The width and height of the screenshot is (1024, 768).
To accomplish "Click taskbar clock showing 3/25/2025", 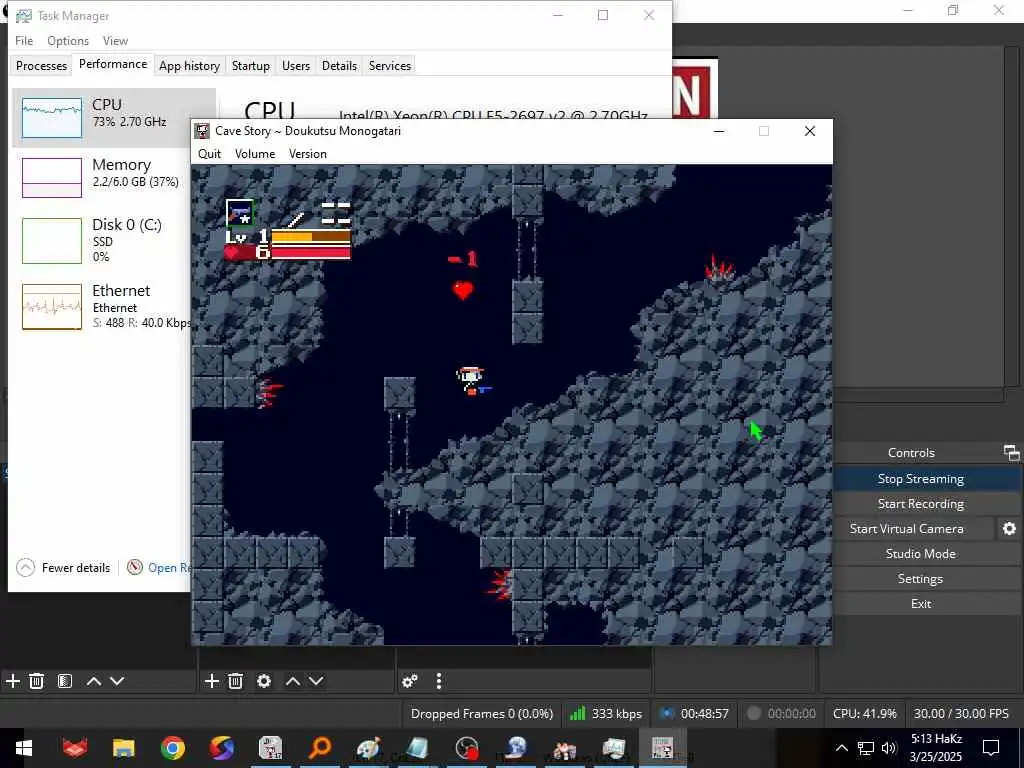I will tap(936, 748).
